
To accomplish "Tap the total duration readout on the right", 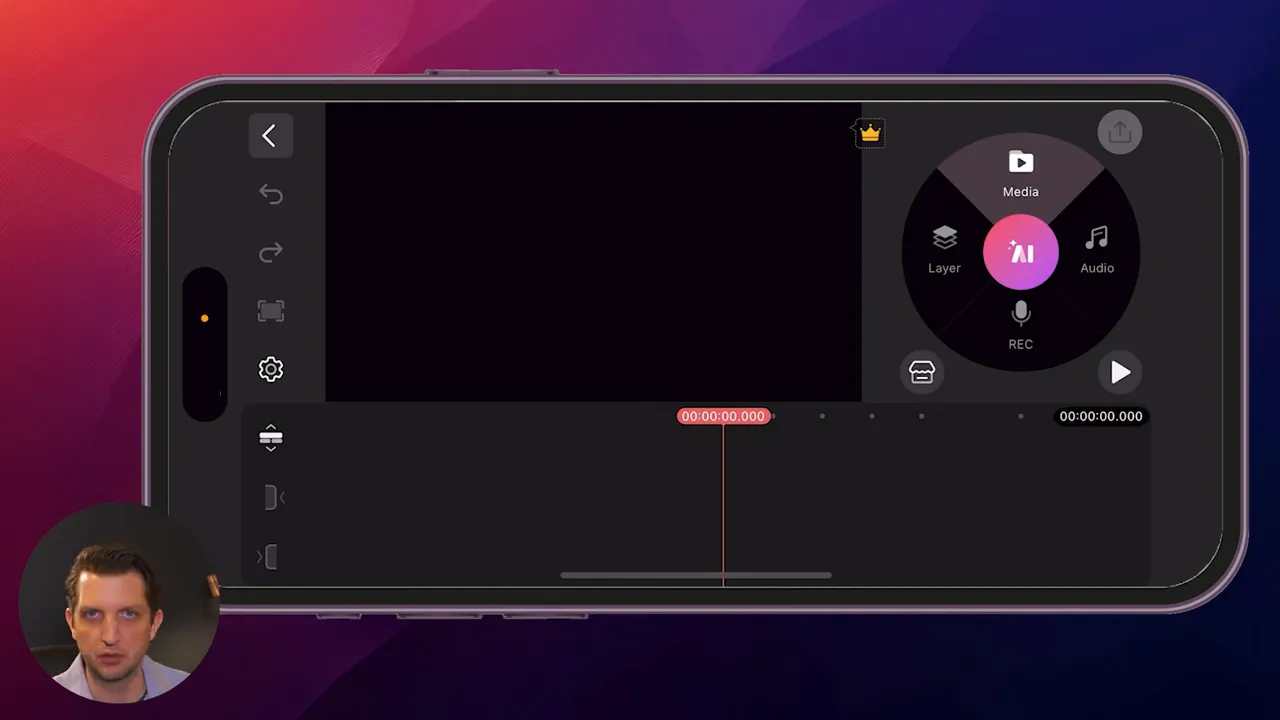I will tap(1100, 416).
